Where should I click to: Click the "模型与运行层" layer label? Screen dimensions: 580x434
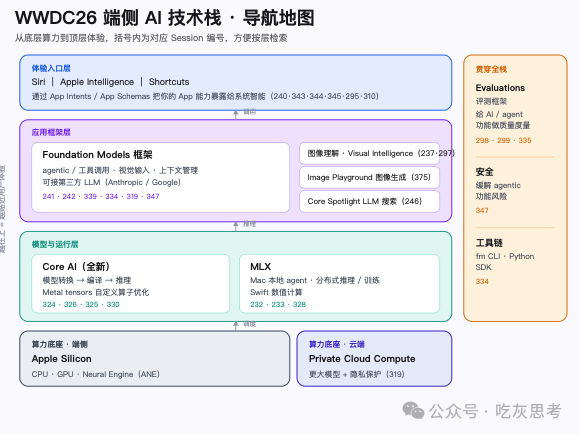(55, 245)
